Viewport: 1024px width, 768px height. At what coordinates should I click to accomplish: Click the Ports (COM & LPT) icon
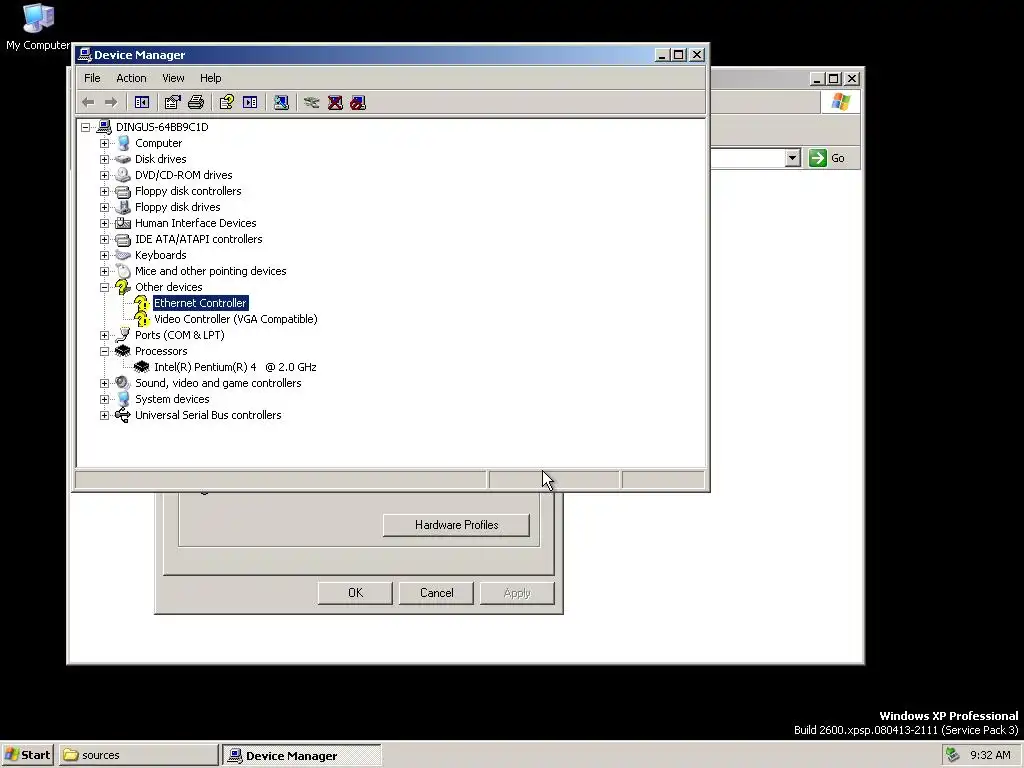[x=123, y=335]
